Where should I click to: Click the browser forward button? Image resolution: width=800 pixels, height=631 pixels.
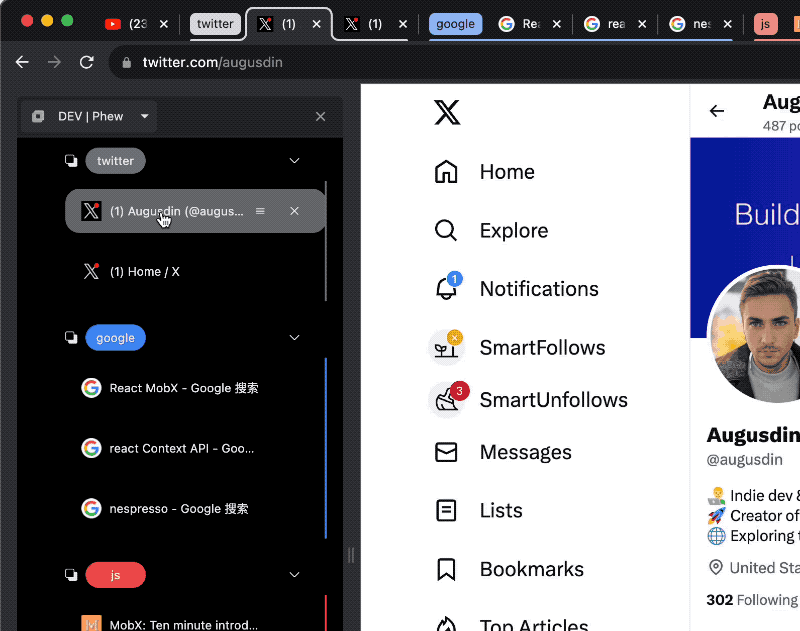[54, 62]
